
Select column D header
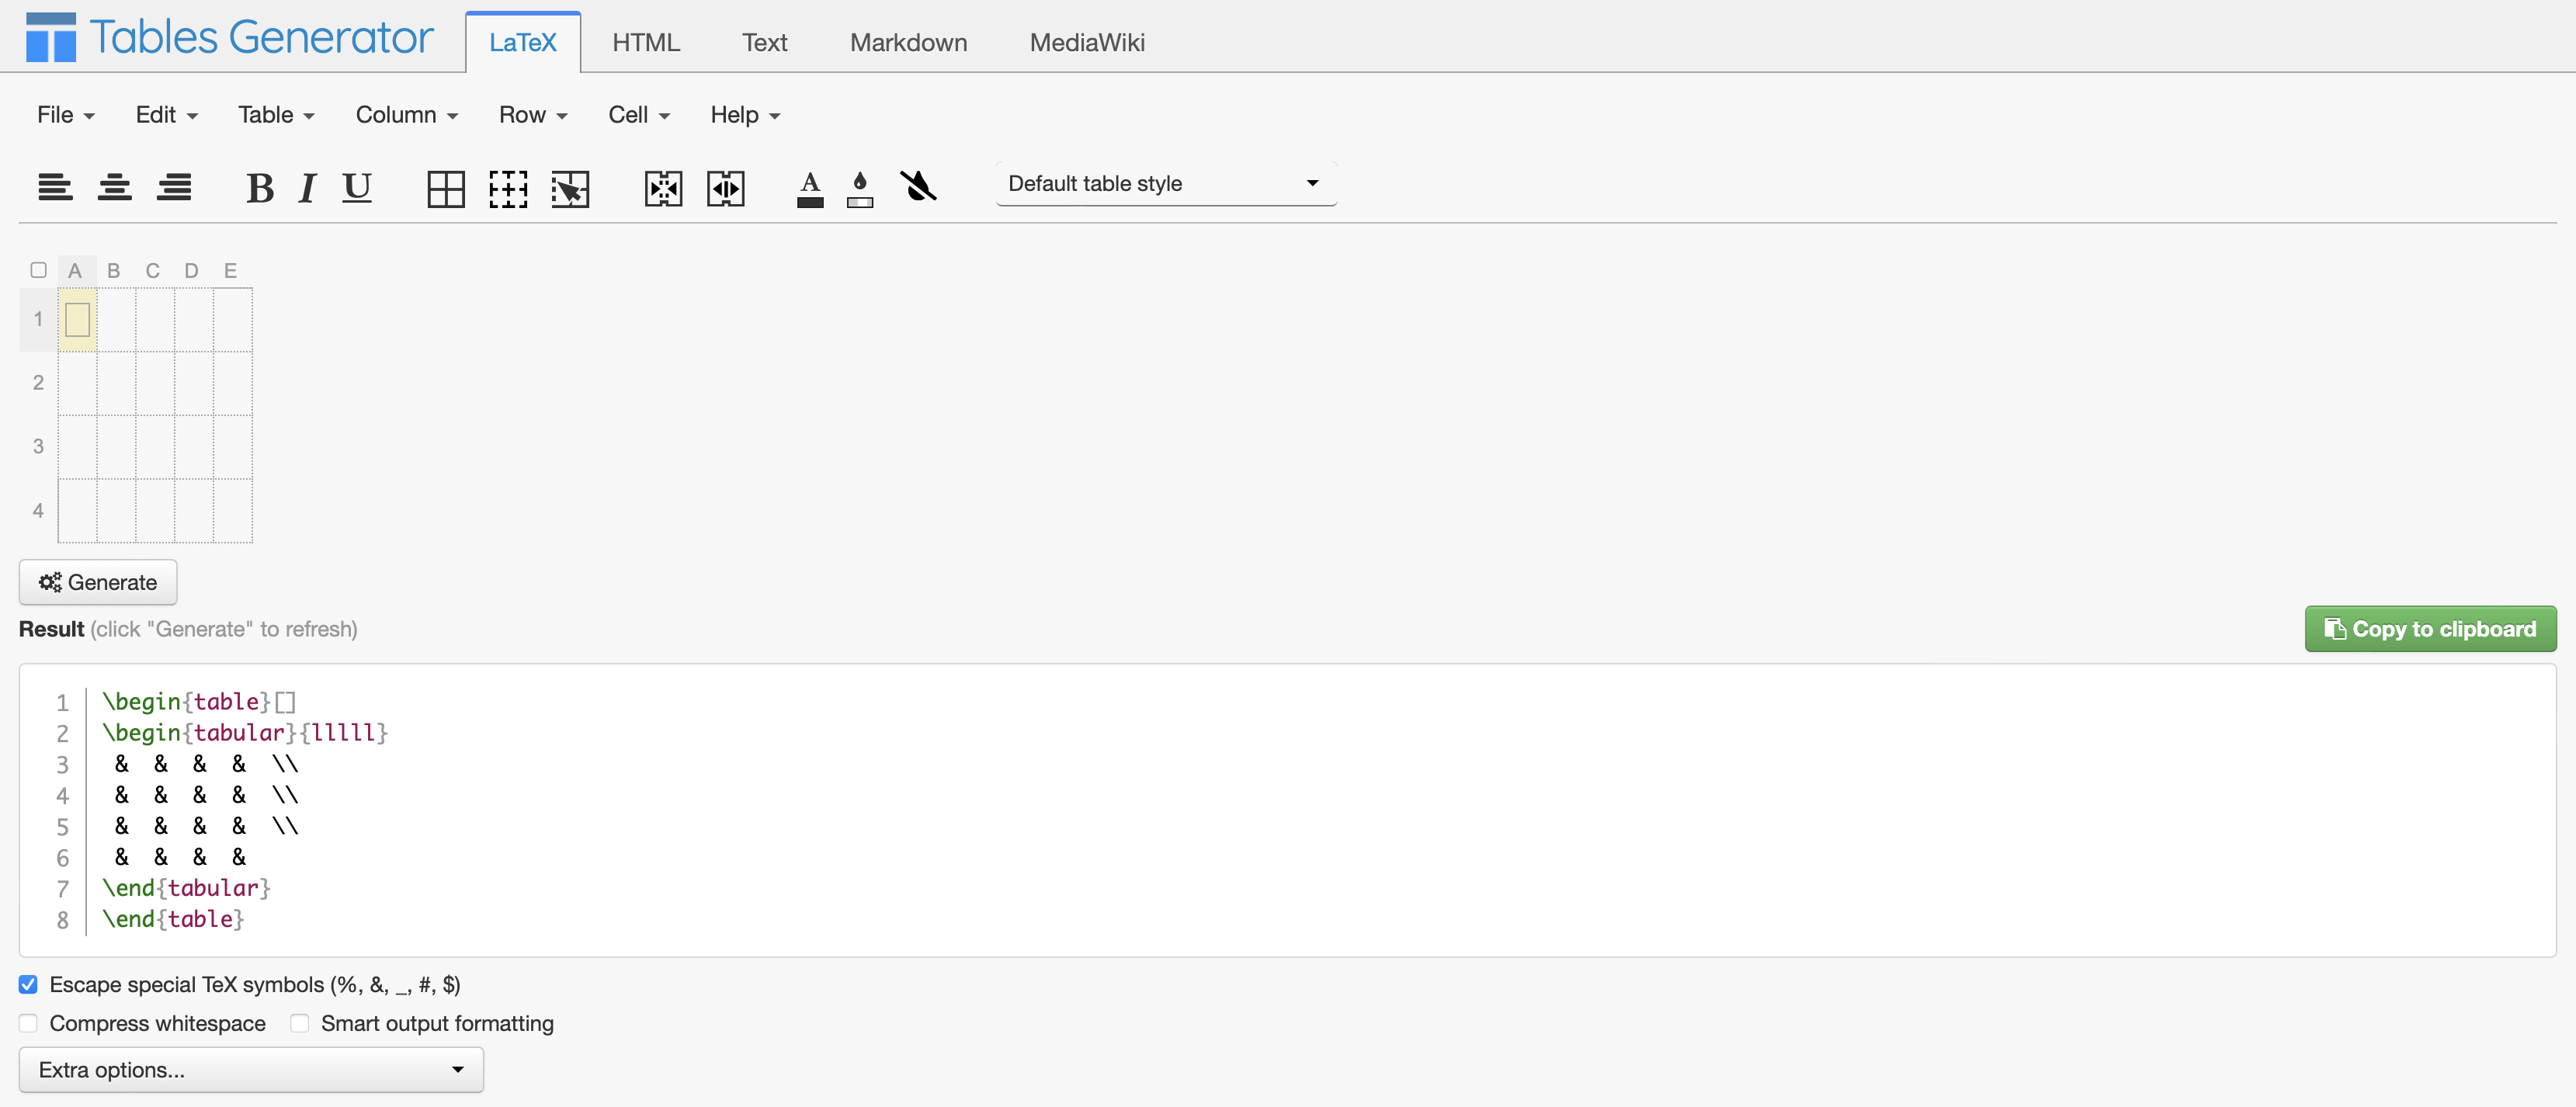tap(192, 270)
